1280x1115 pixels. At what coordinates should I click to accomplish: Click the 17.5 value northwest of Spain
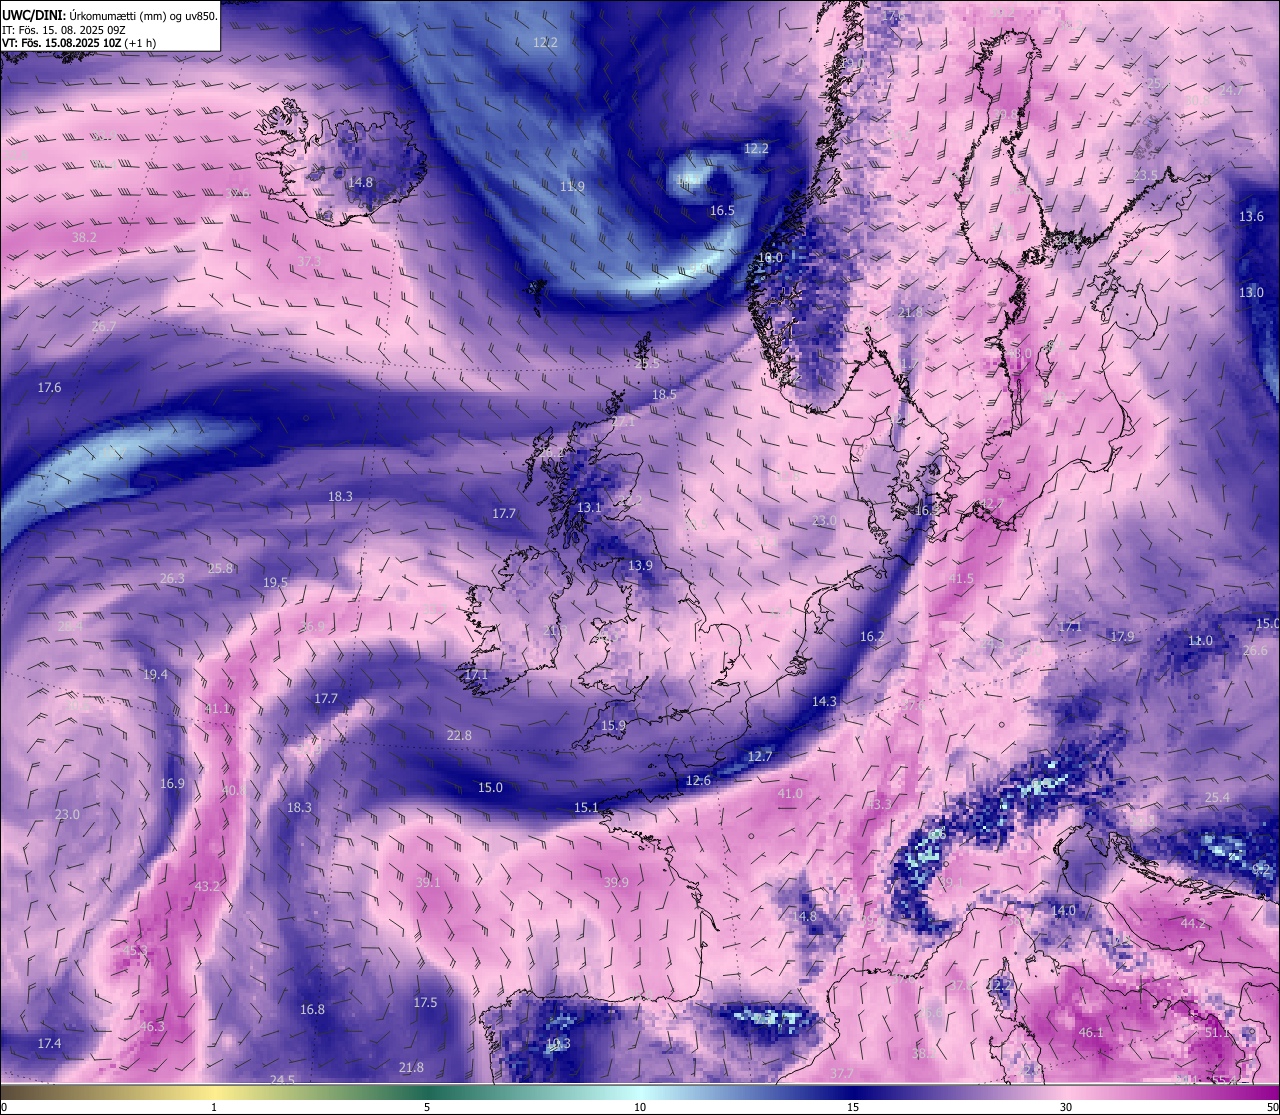(x=425, y=1002)
